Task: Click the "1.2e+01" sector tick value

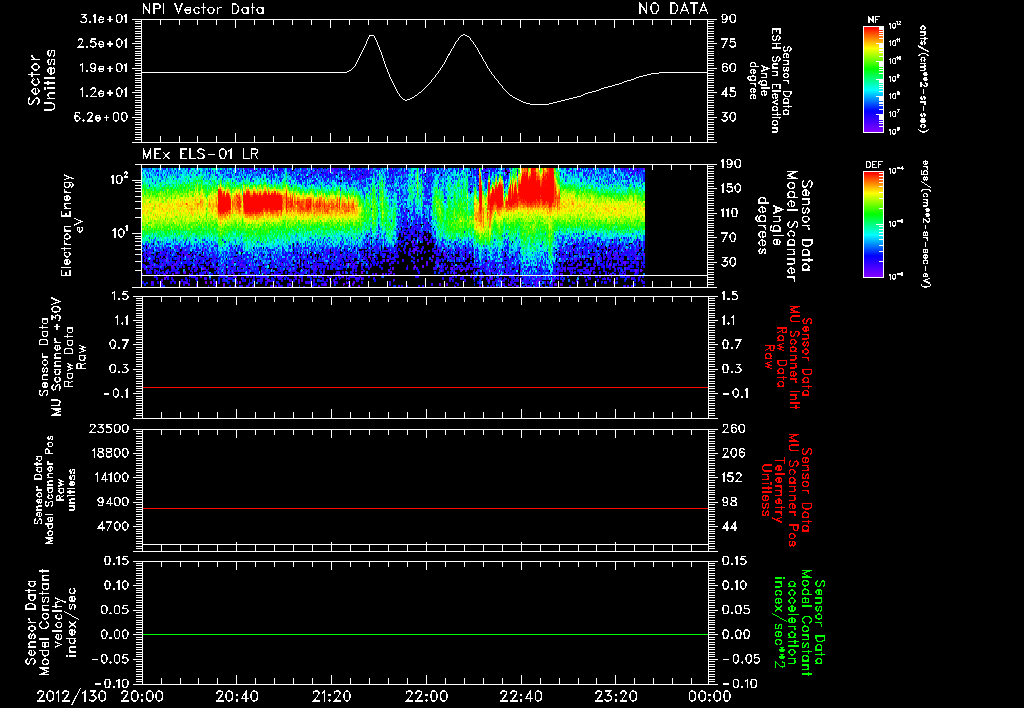Action: coord(104,93)
